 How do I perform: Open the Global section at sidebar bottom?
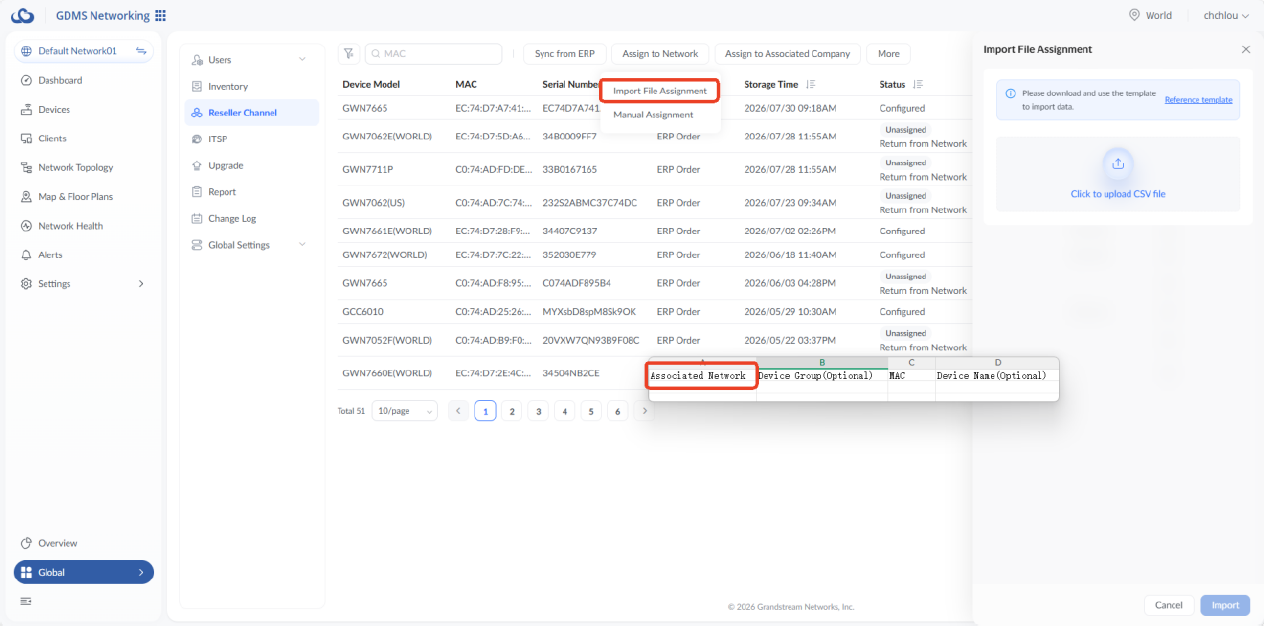(x=84, y=572)
